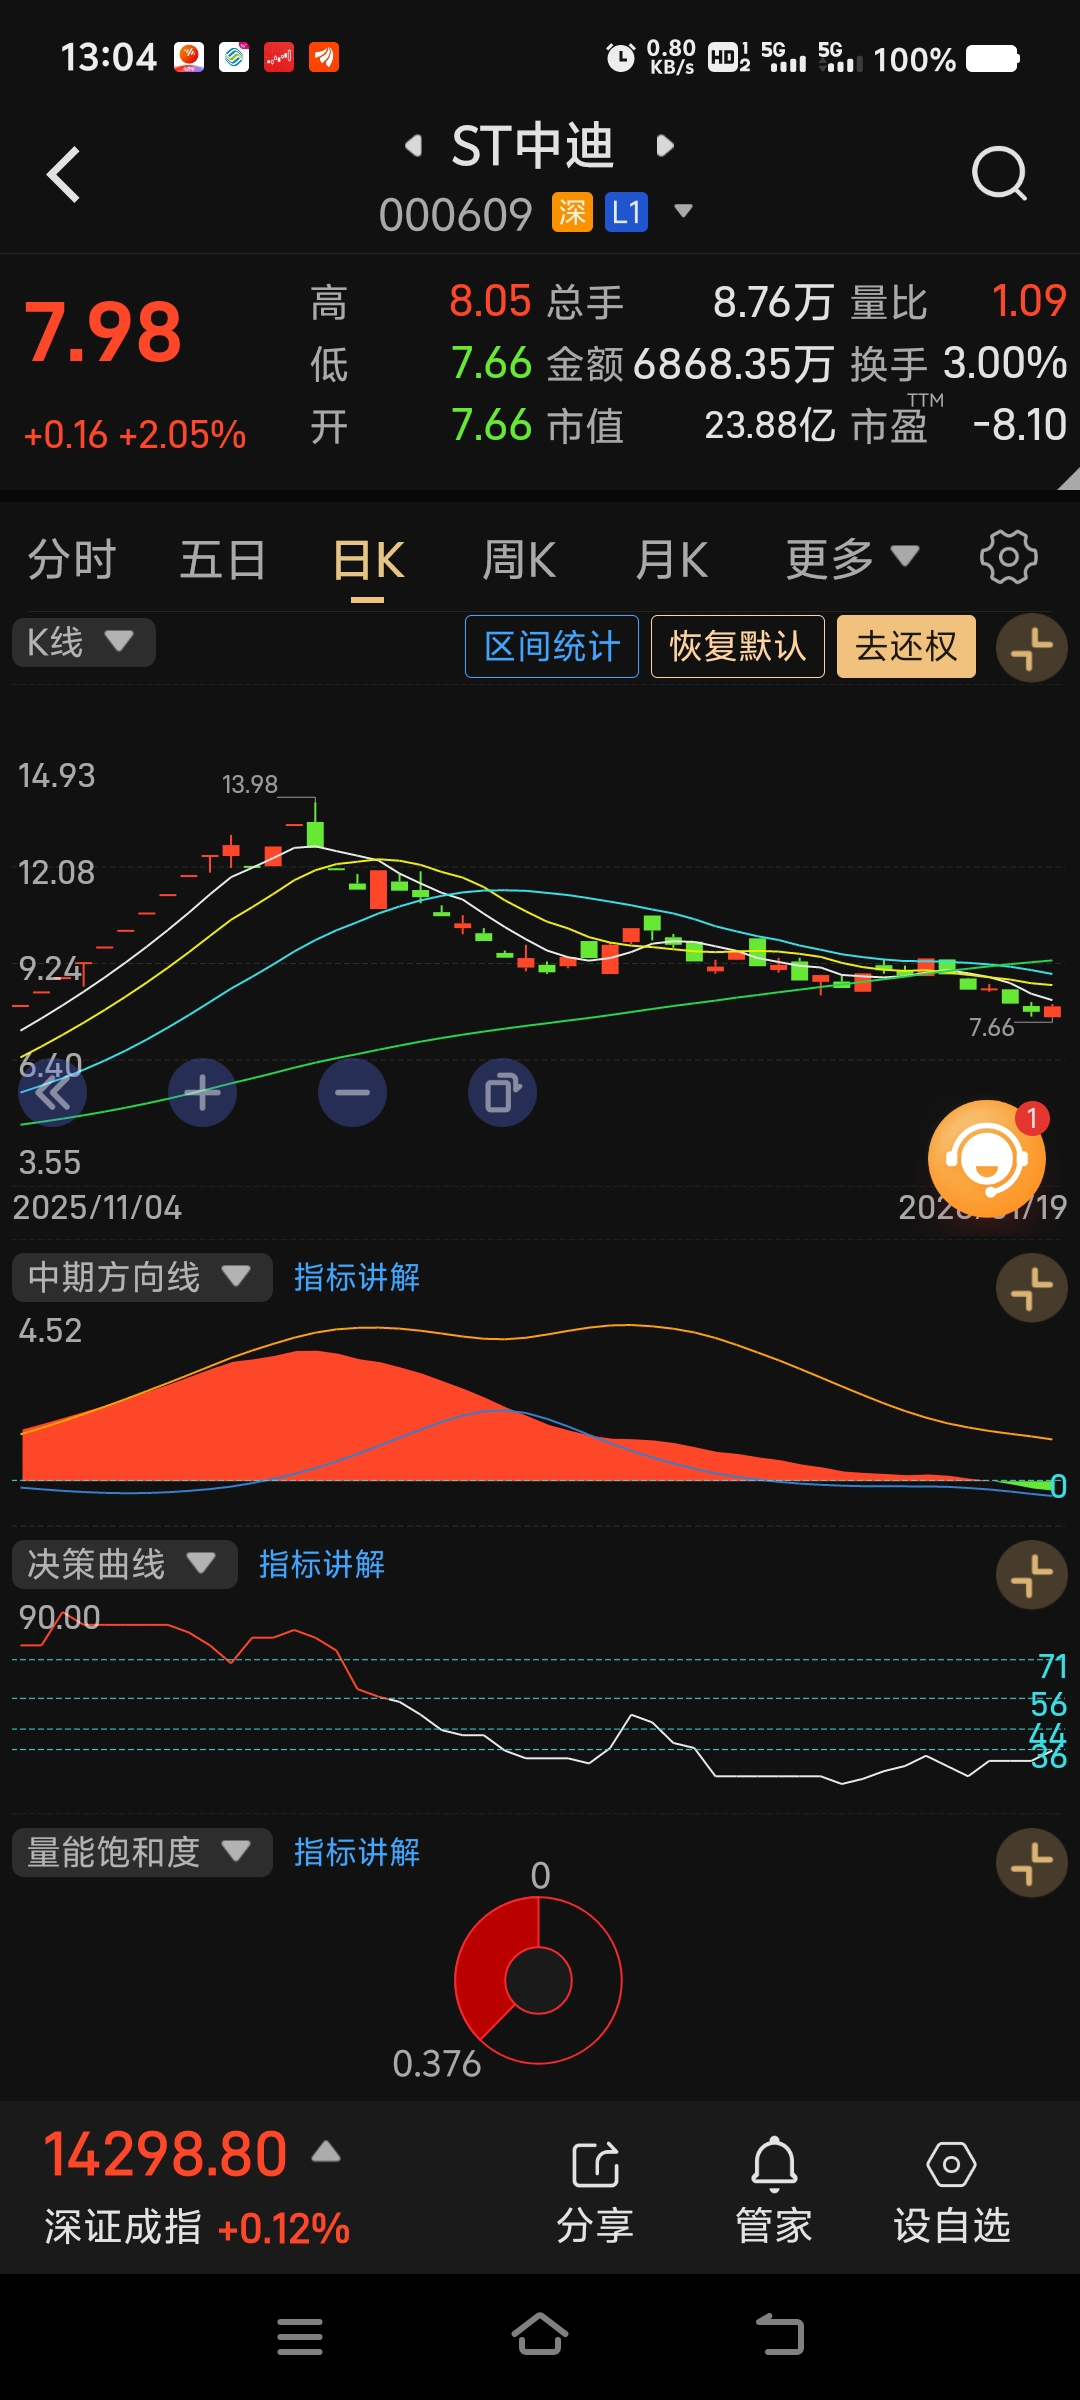Tap add icon in 量能饱和度 panel
Viewport: 1080px width, 2400px height.
[x=1032, y=1862]
